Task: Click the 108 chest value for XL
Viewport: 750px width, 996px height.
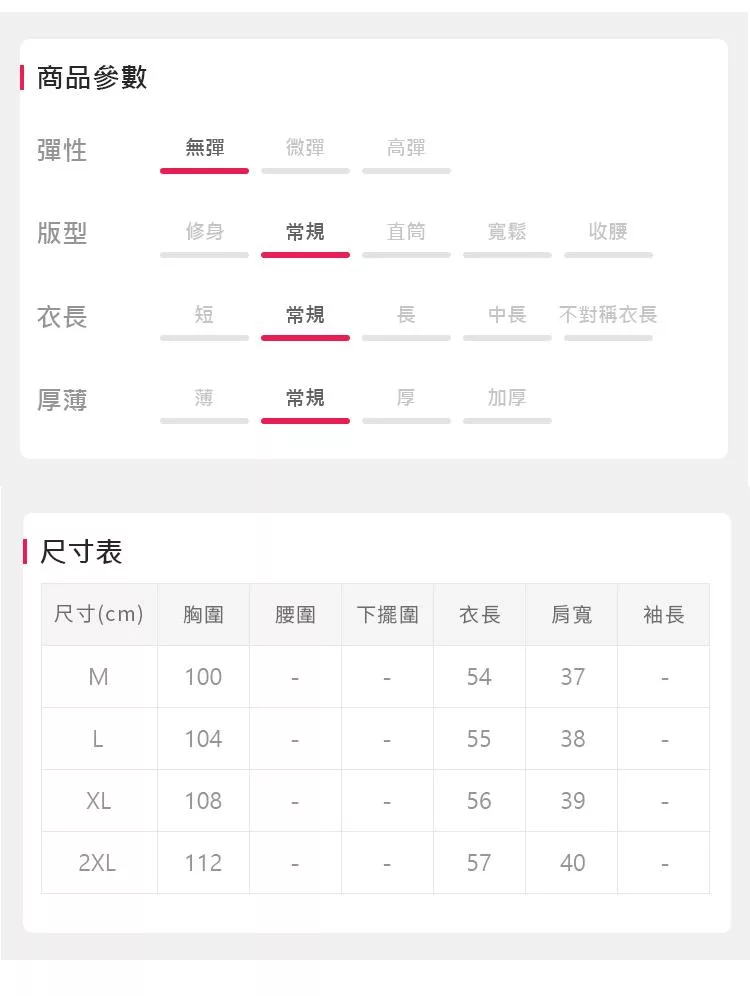Action: pos(203,801)
